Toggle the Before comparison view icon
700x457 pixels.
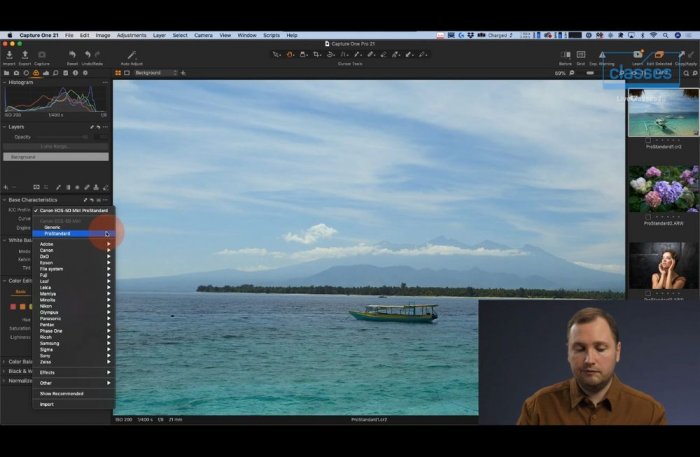point(566,55)
